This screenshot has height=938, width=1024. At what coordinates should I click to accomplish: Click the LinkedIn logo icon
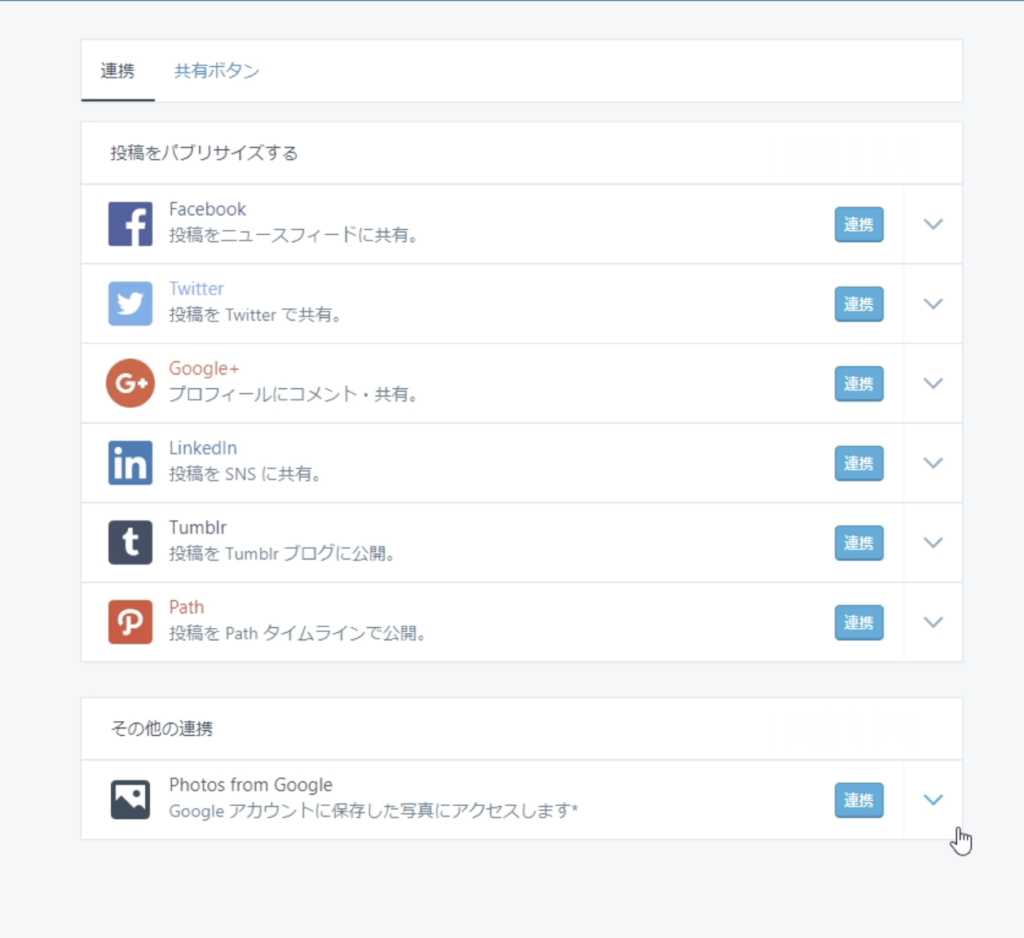click(x=130, y=462)
